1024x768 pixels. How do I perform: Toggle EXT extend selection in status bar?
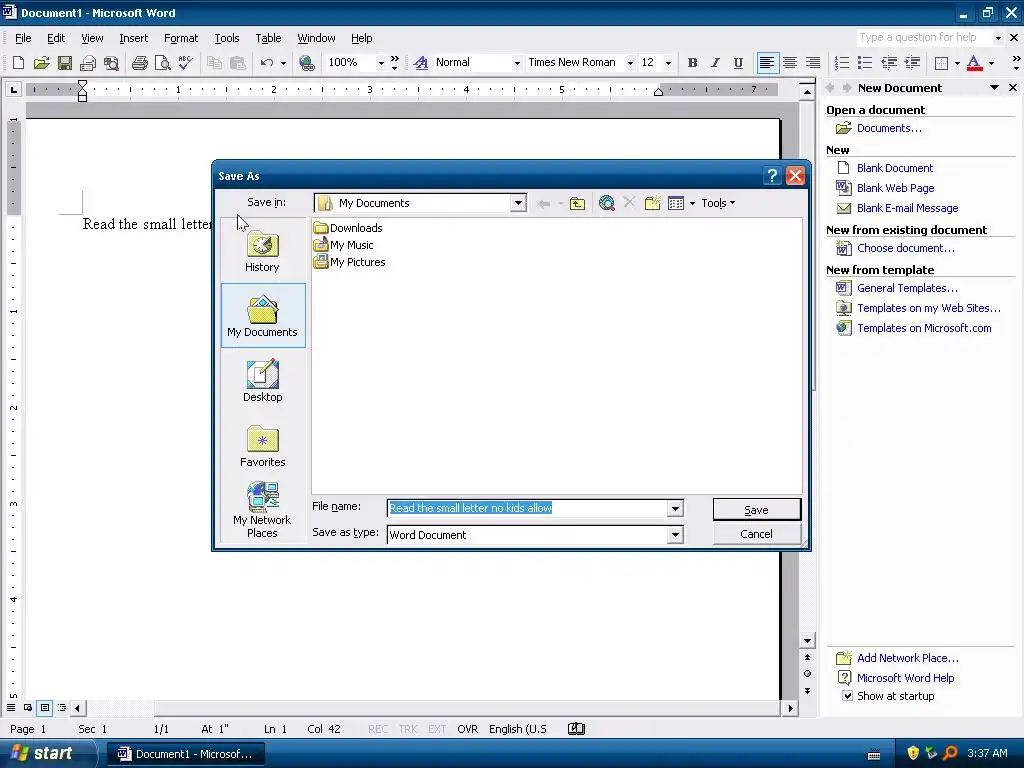(437, 729)
